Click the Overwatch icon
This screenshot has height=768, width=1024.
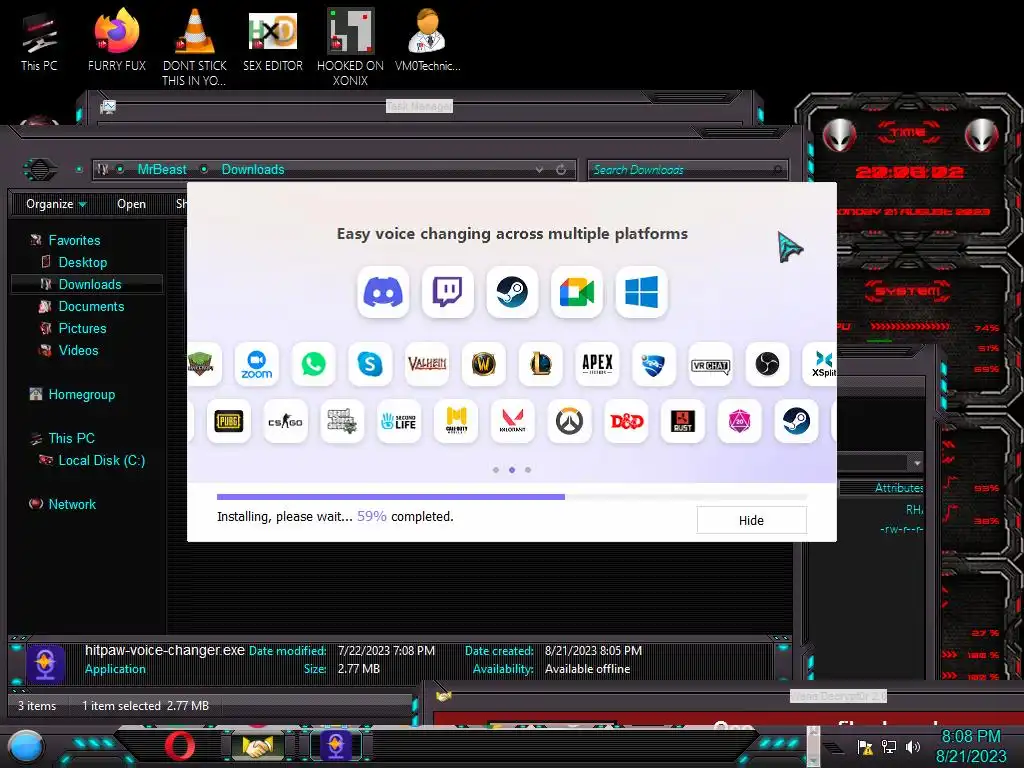569,421
